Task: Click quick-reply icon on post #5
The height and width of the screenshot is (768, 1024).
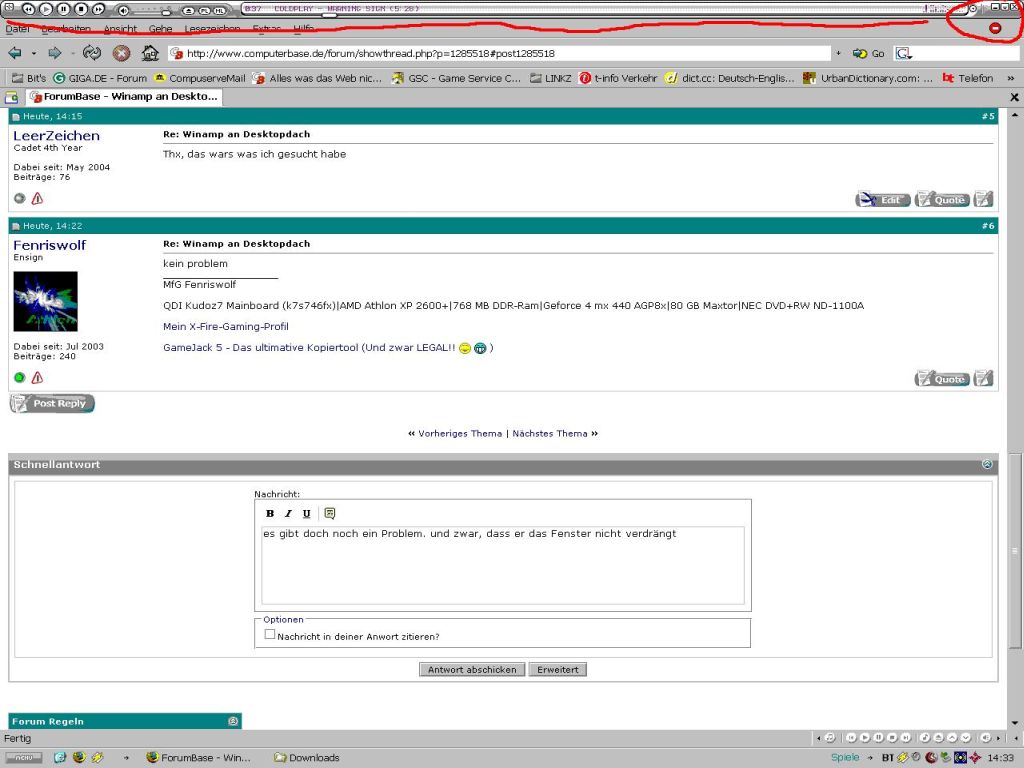Action: tap(984, 199)
